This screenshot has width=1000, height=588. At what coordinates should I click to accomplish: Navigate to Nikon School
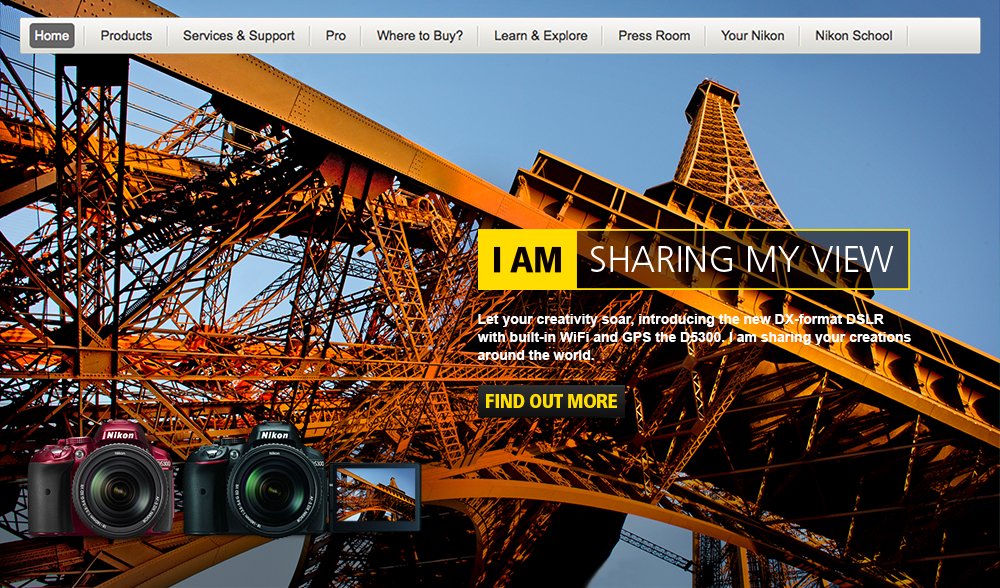[x=853, y=36]
